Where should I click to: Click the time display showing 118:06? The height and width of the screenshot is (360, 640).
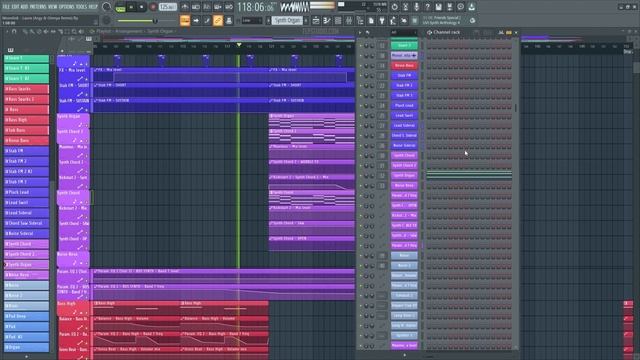pos(255,7)
